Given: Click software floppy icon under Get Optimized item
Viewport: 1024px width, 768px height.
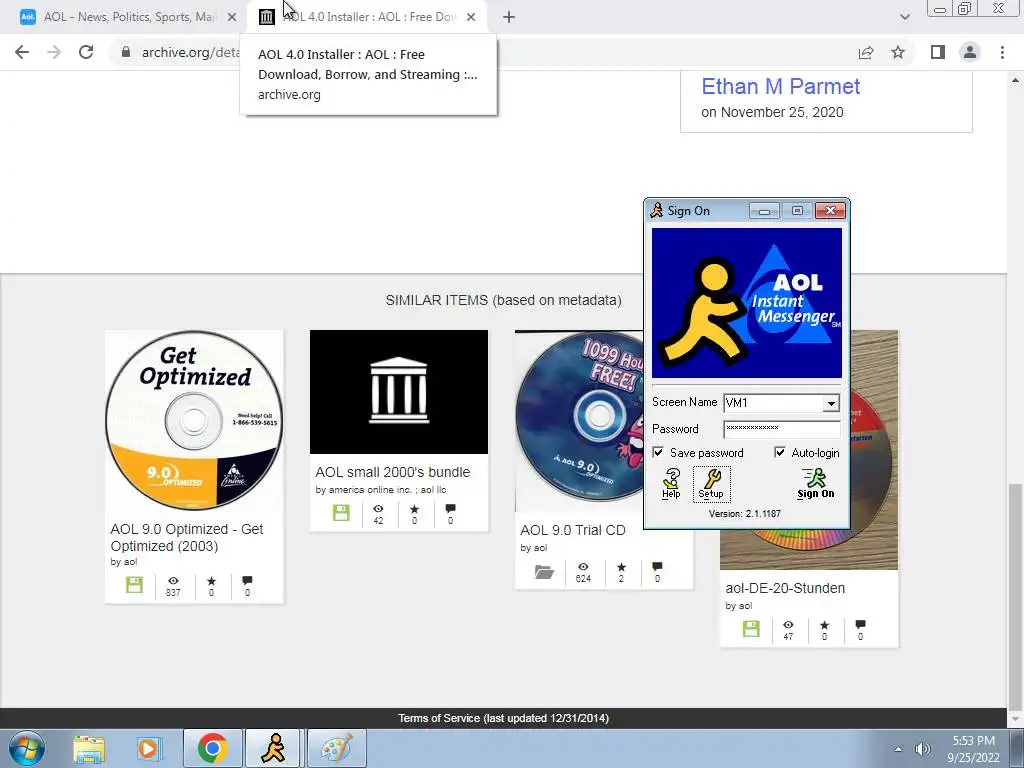Looking at the screenshot, I should point(135,584).
